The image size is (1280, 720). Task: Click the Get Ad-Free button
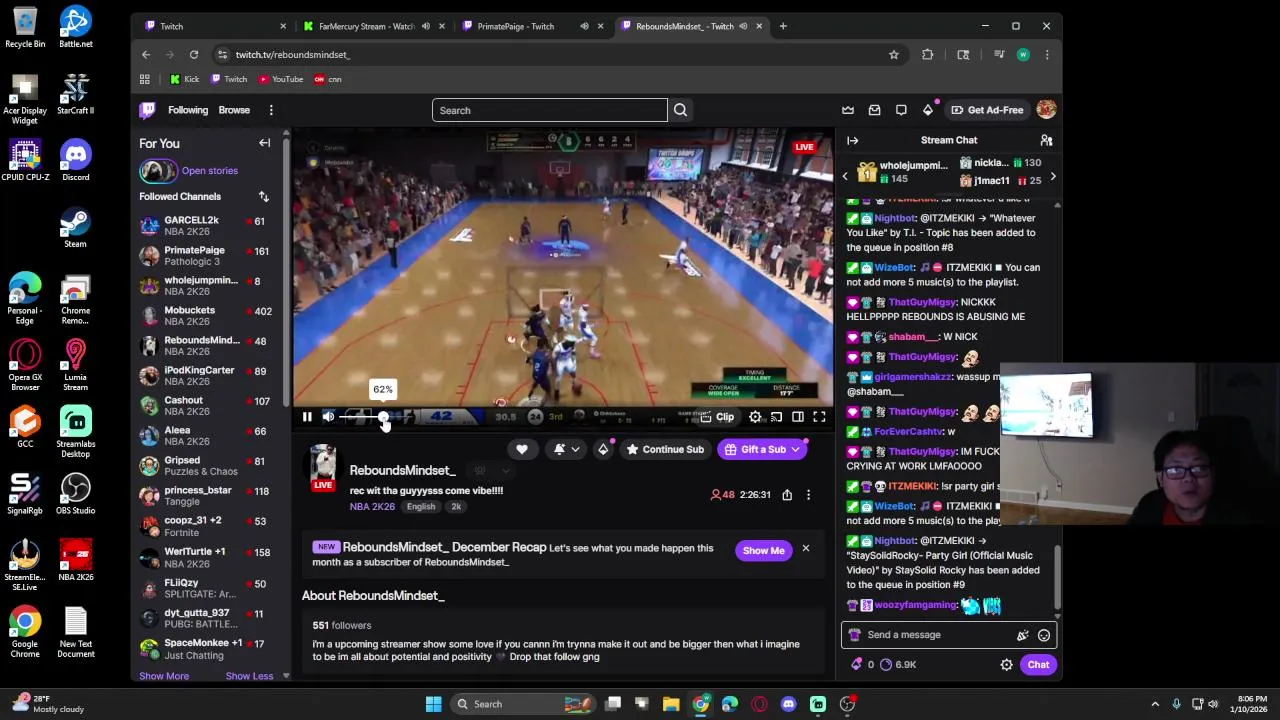coord(987,110)
